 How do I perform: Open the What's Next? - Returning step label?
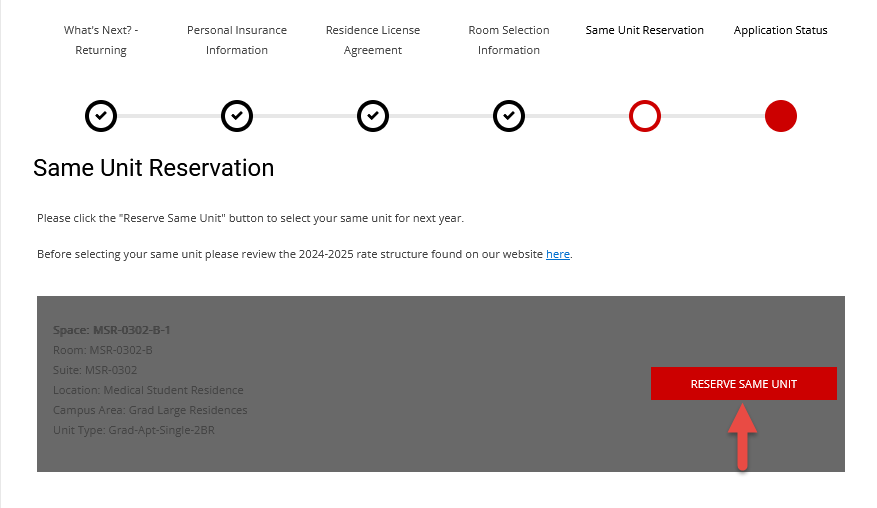click(101, 40)
